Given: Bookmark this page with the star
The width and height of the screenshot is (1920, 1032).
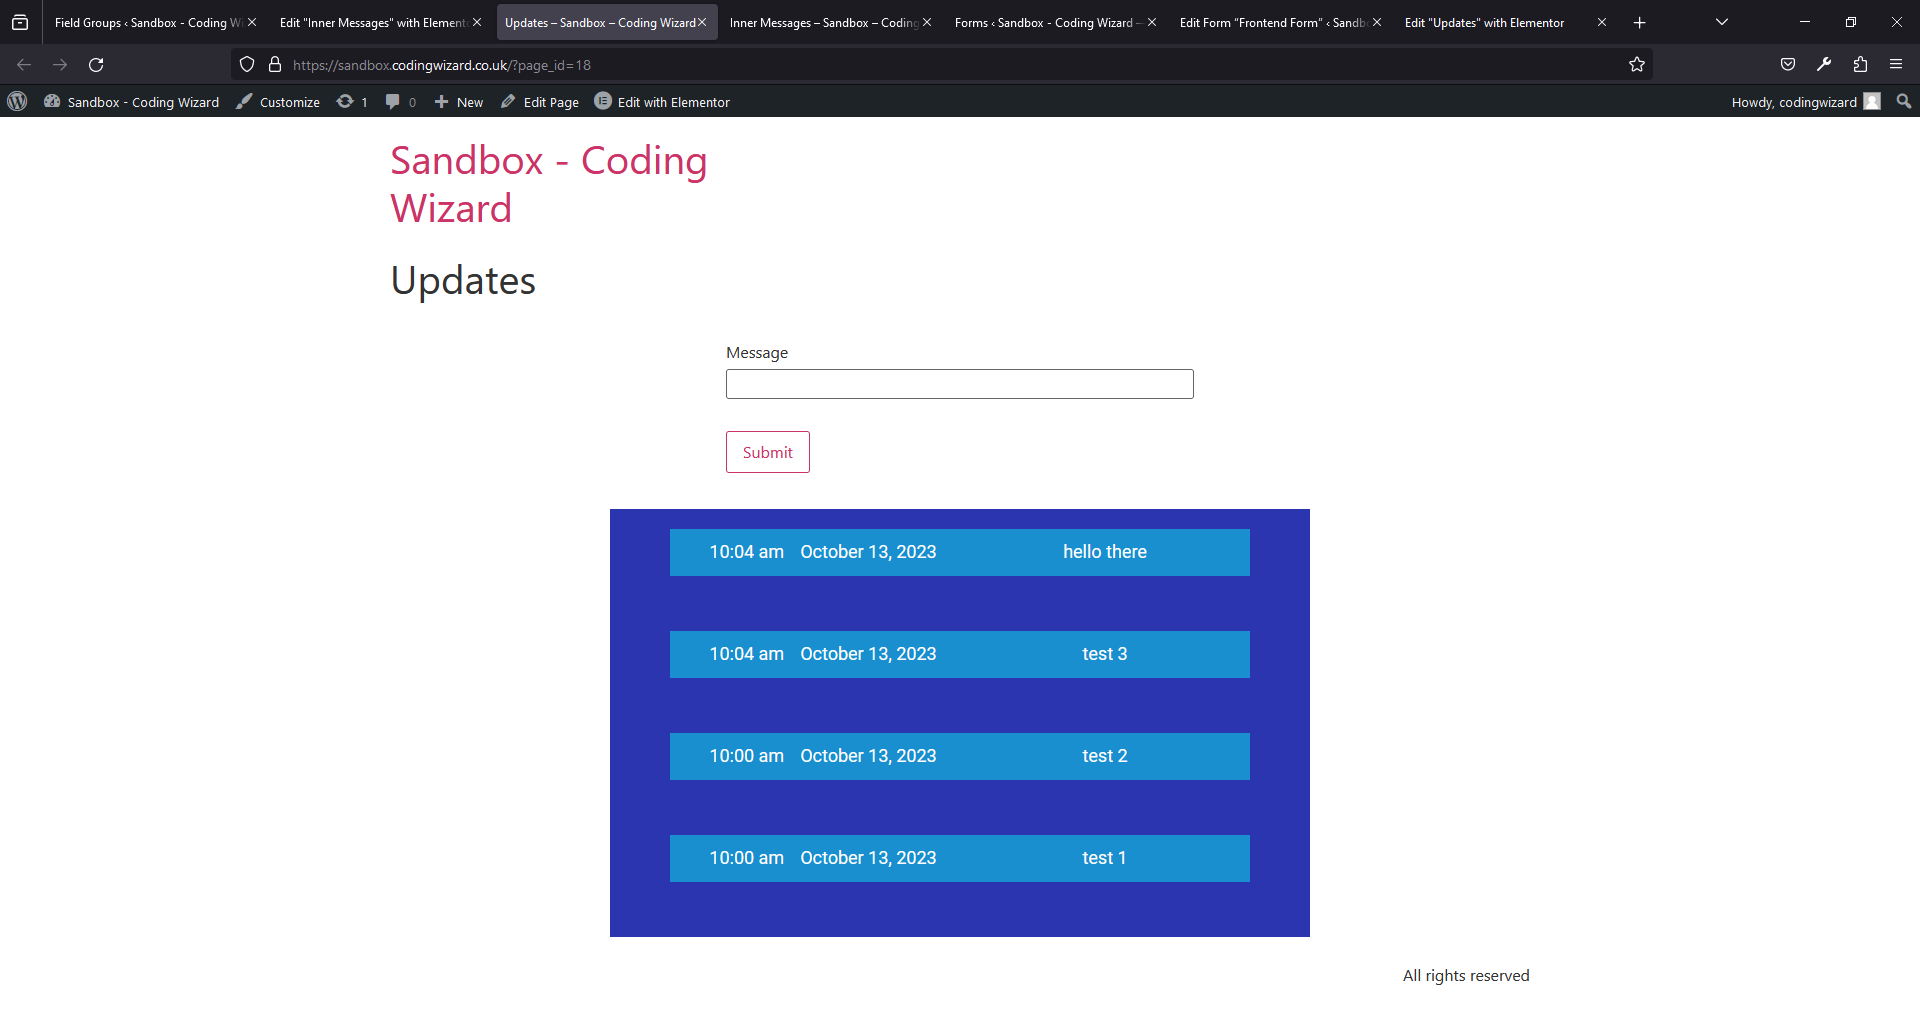Looking at the screenshot, I should point(1637,65).
